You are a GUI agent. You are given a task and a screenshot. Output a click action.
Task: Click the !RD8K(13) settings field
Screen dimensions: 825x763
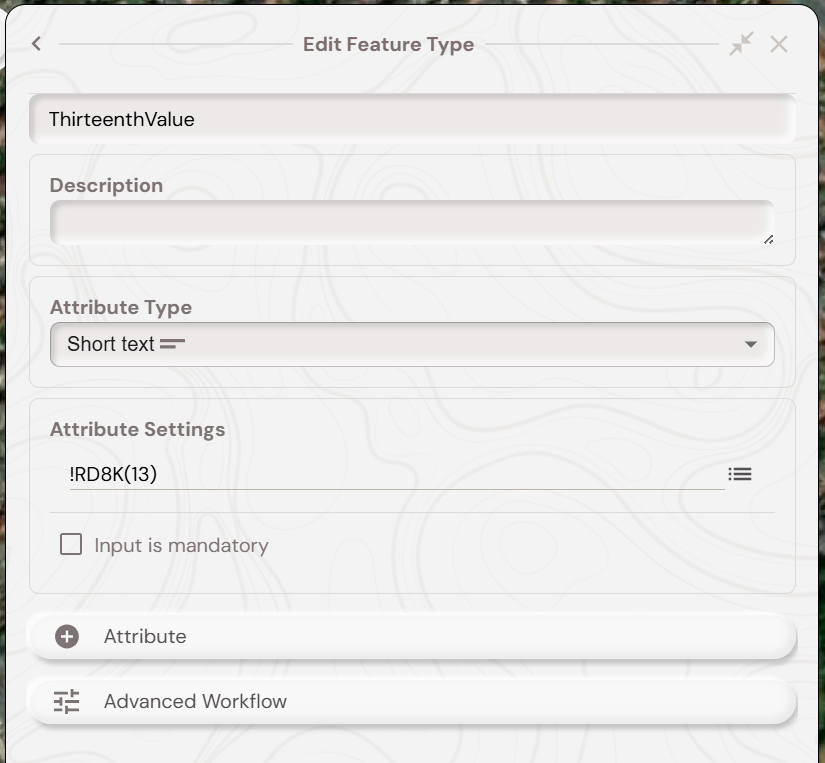[395, 474]
